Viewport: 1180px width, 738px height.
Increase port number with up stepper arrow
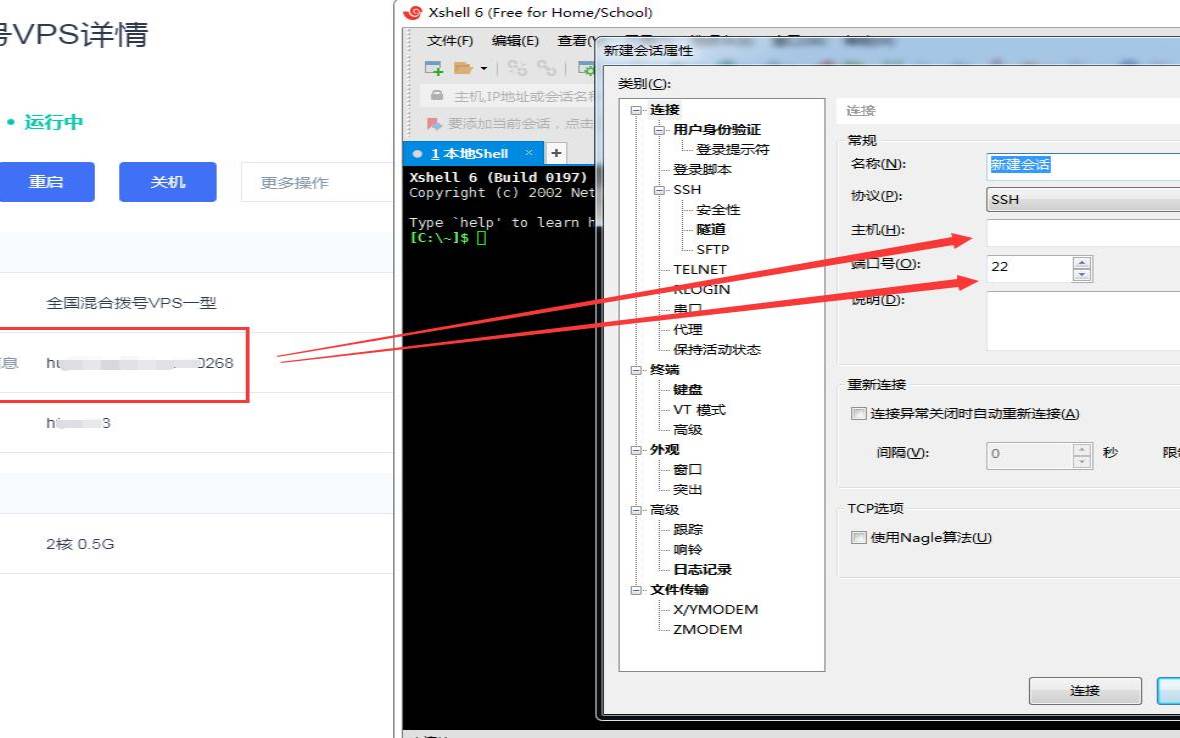(1081, 263)
